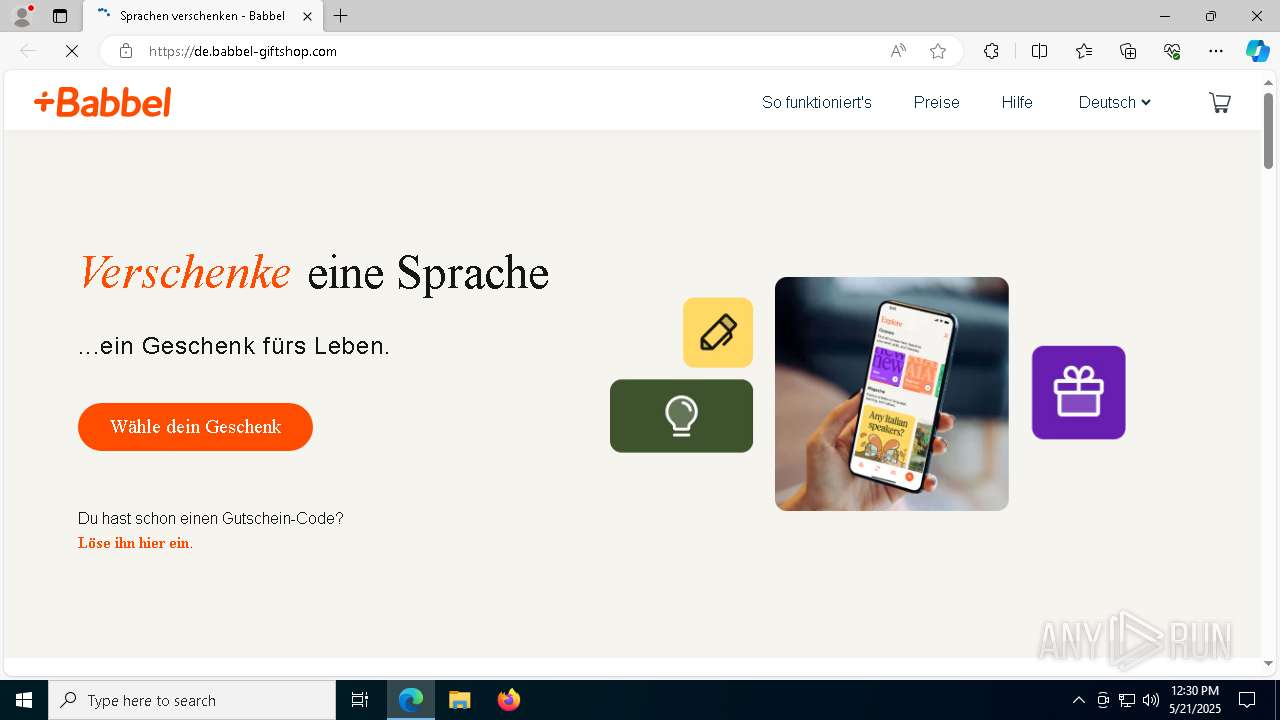Click the Babbel logo
This screenshot has height=720, width=1280.
click(x=103, y=102)
